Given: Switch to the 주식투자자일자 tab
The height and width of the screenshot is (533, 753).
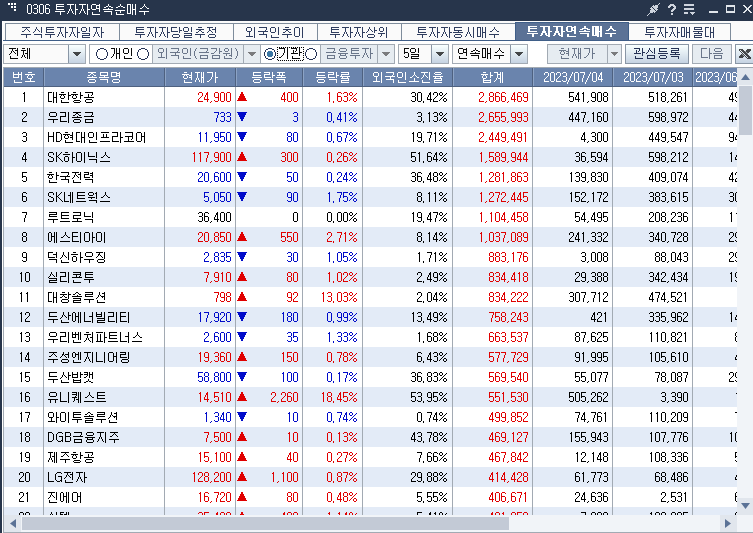Looking at the screenshot, I should tap(62, 32).
